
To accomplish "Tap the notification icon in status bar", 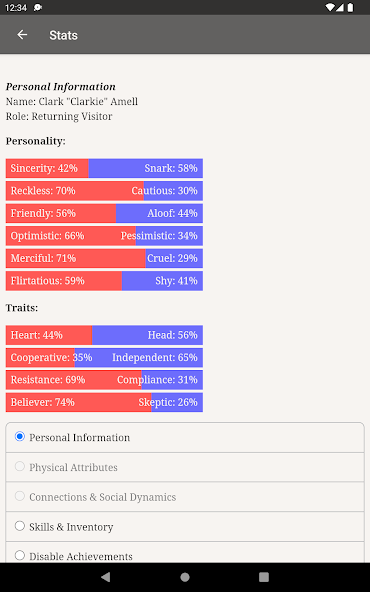I will pyautogui.click(x=38, y=8).
